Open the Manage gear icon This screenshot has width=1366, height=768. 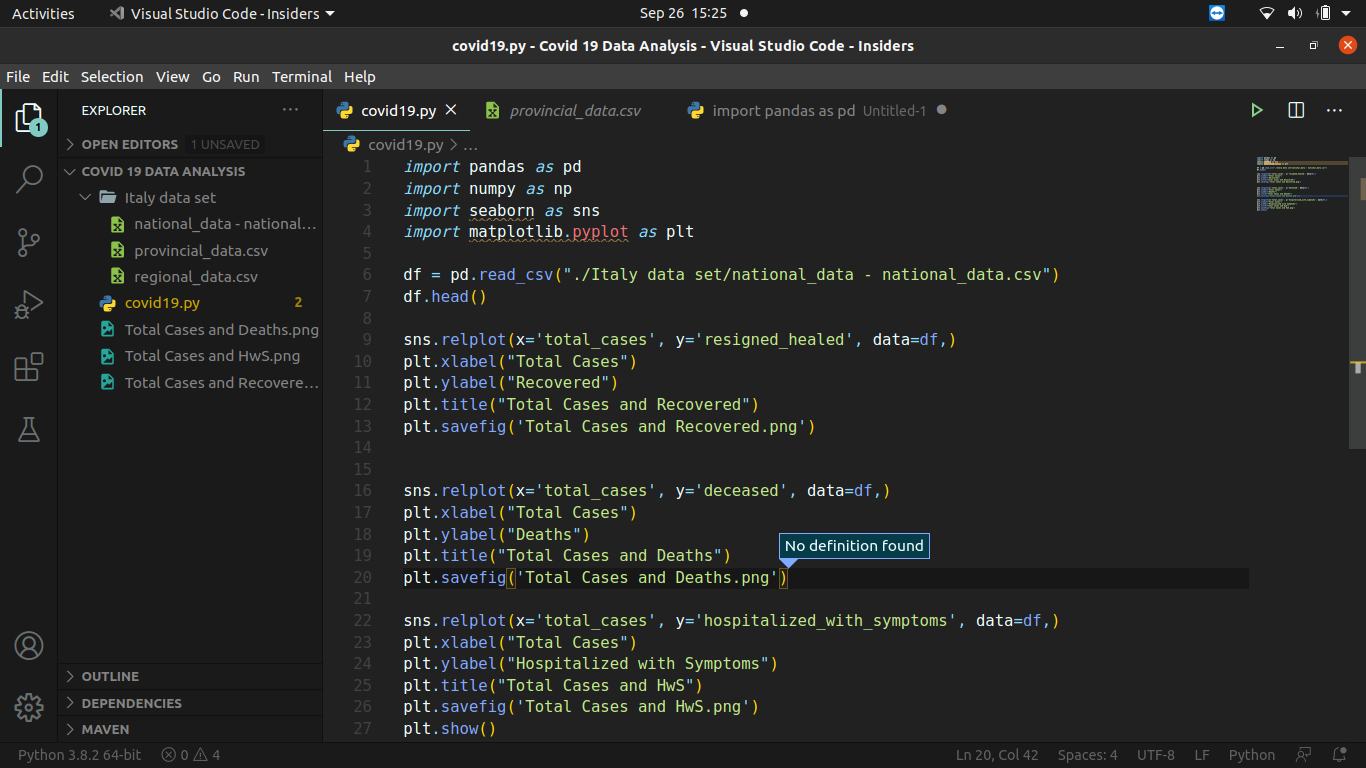pos(29,707)
